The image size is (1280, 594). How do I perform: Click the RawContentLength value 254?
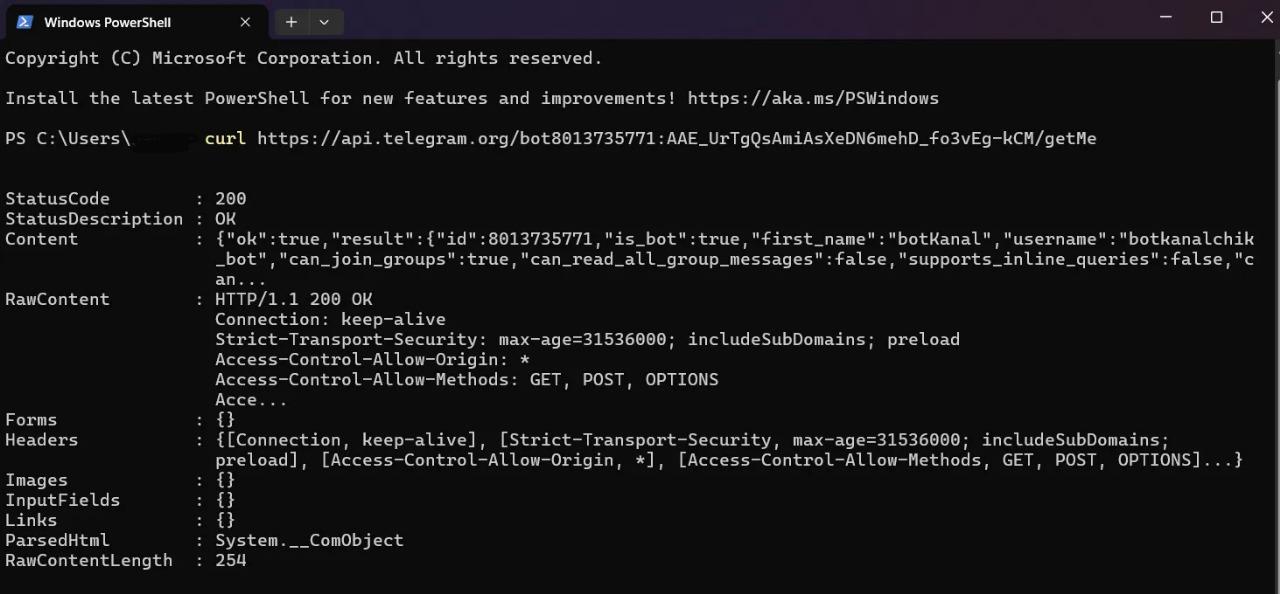tap(230, 560)
